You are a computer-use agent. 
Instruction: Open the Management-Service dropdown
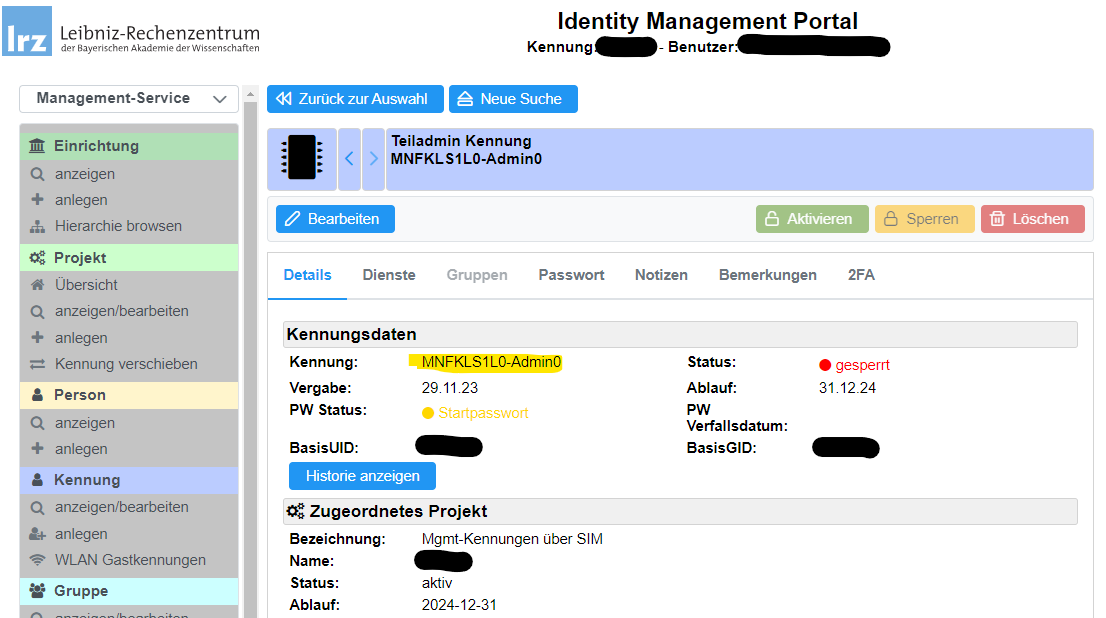click(129, 99)
